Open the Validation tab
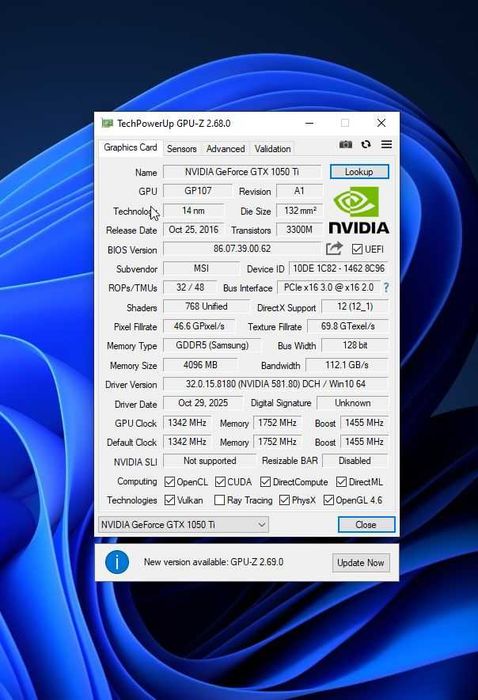This screenshot has width=478, height=700. click(x=273, y=149)
